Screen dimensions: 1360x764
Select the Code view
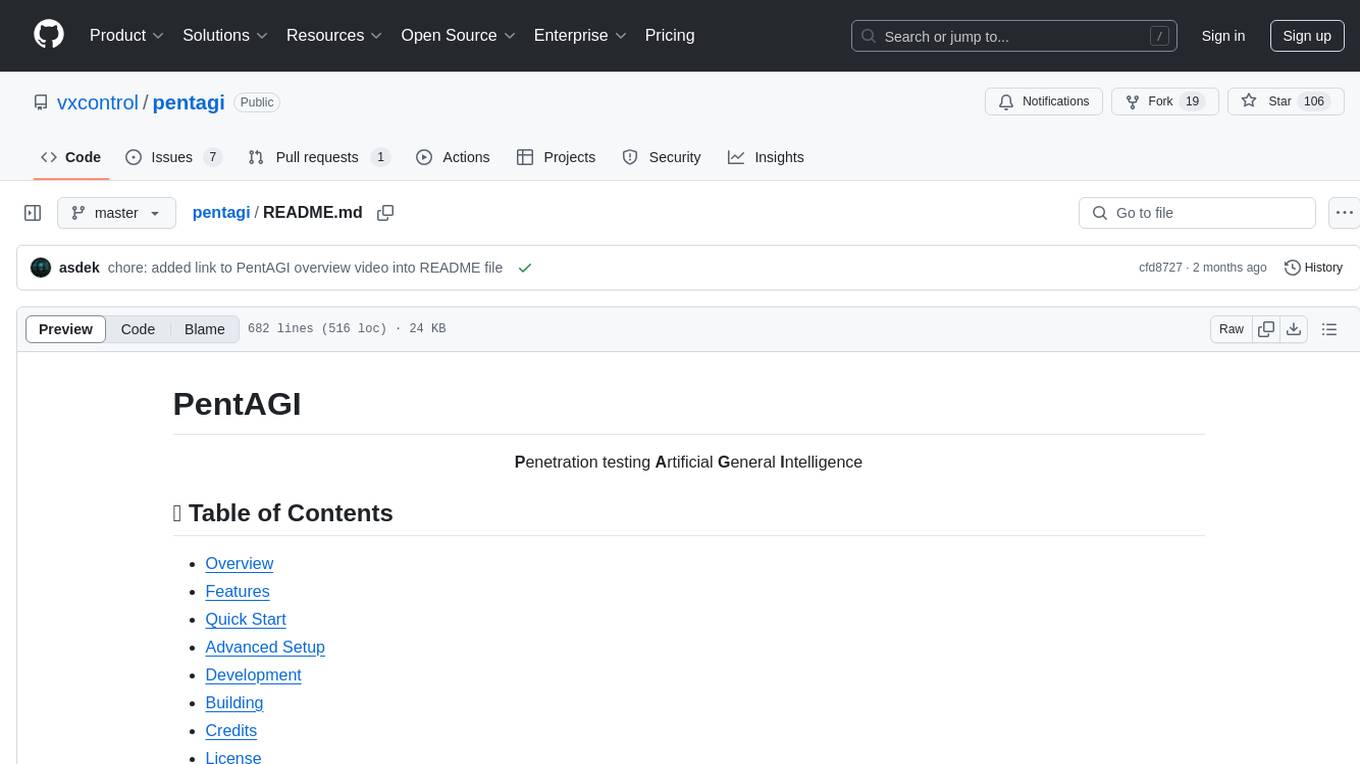[138, 329]
